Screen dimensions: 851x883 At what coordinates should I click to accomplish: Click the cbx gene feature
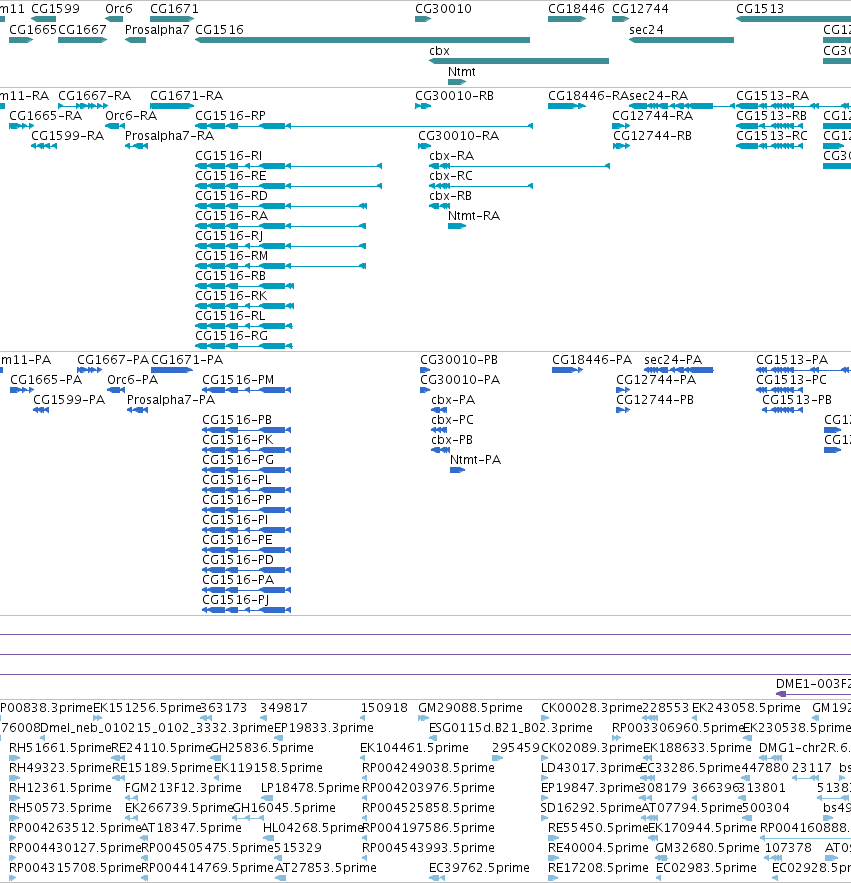pyautogui.click(x=519, y=61)
